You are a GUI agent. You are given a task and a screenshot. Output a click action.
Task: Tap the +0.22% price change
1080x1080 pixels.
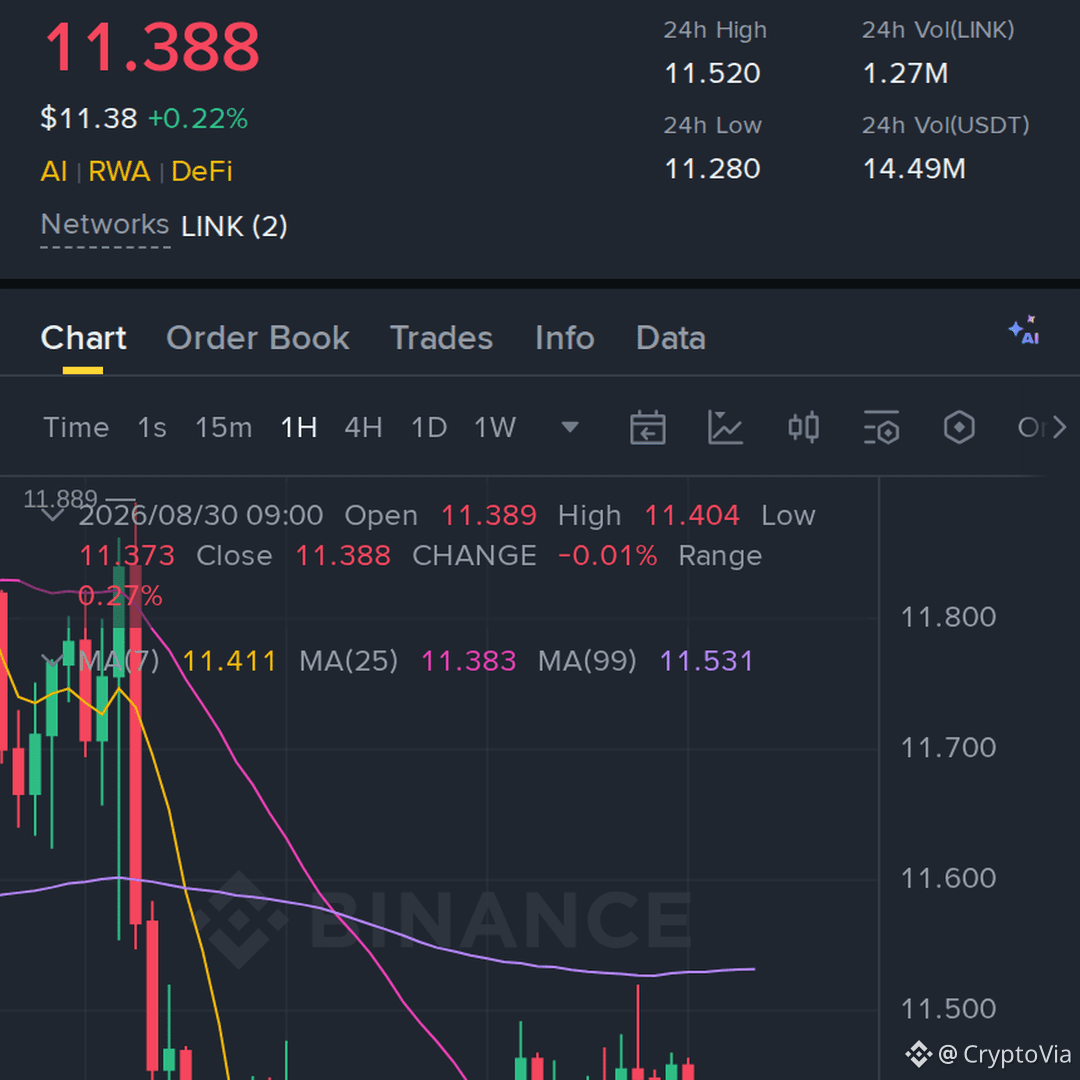[198, 118]
